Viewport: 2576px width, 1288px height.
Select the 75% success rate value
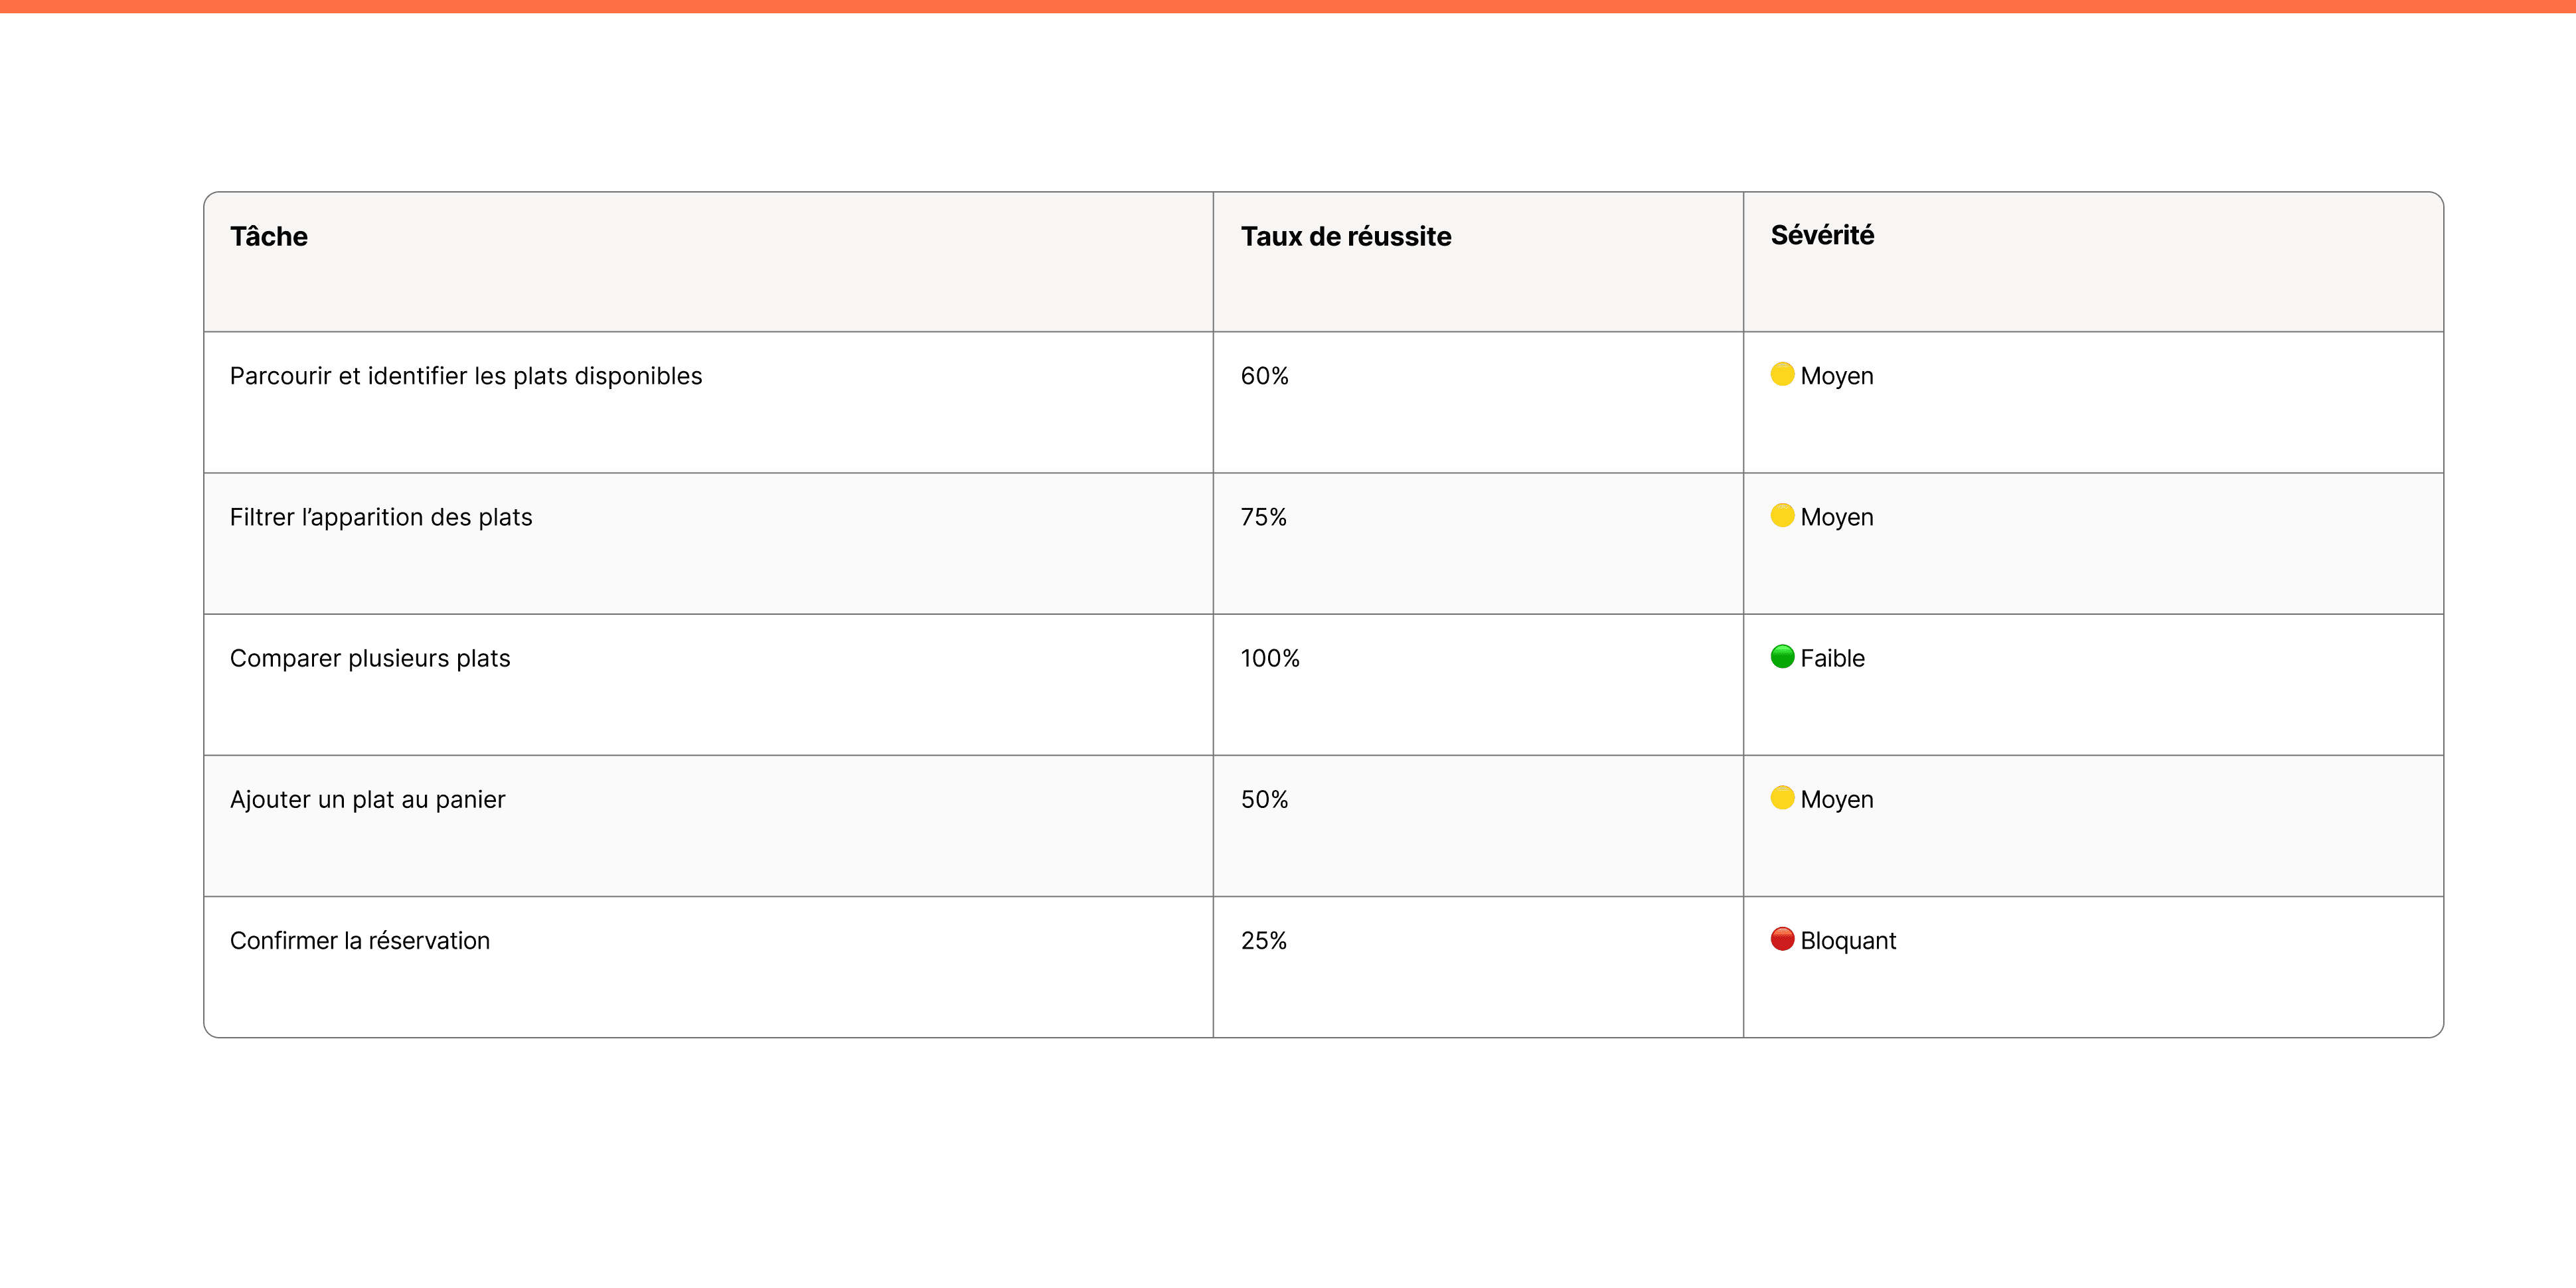click(x=1263, y=517)
